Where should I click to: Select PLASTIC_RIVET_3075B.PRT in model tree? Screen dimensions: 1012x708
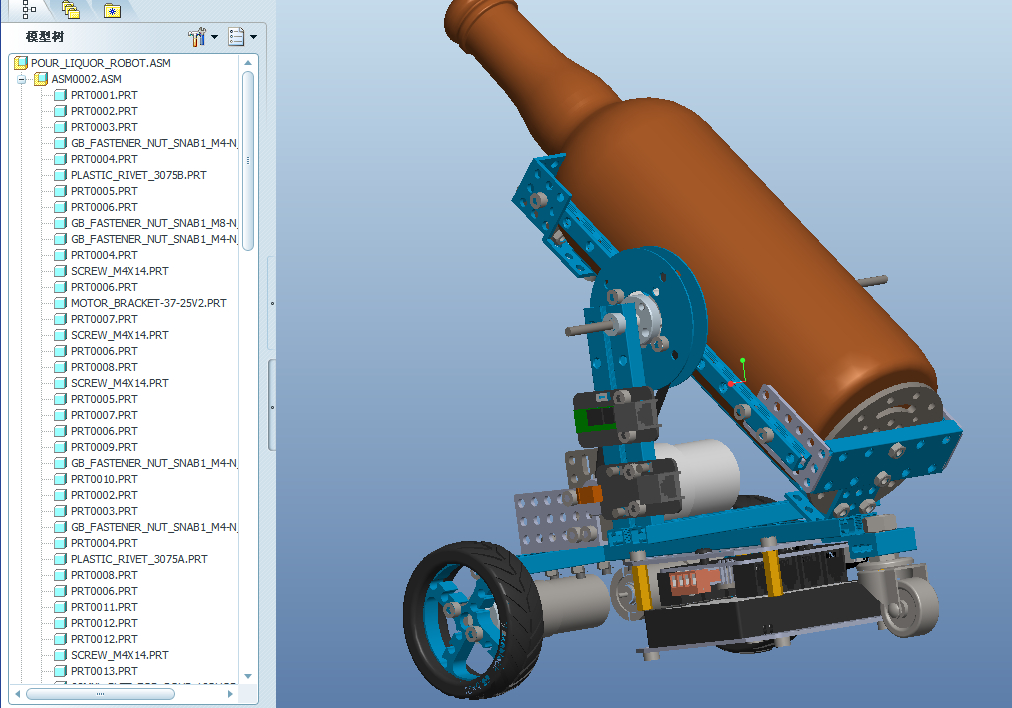(139, 175)
